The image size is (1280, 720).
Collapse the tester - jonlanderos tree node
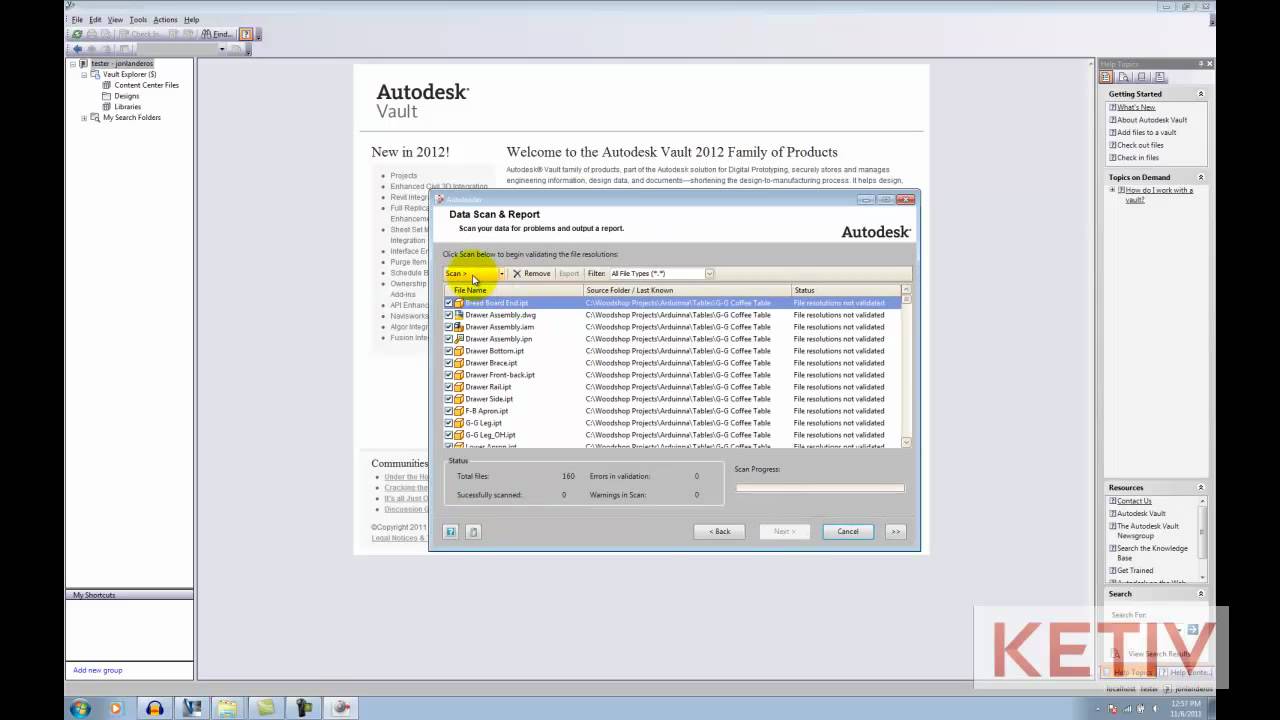pos(72,63)
